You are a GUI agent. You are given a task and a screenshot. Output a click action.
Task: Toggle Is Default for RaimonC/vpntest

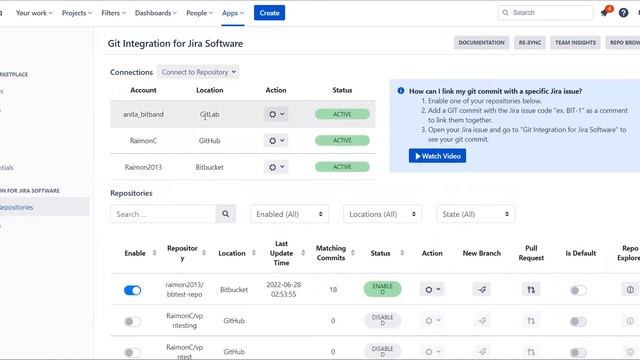pyautogui.click(x=578, y=352)
